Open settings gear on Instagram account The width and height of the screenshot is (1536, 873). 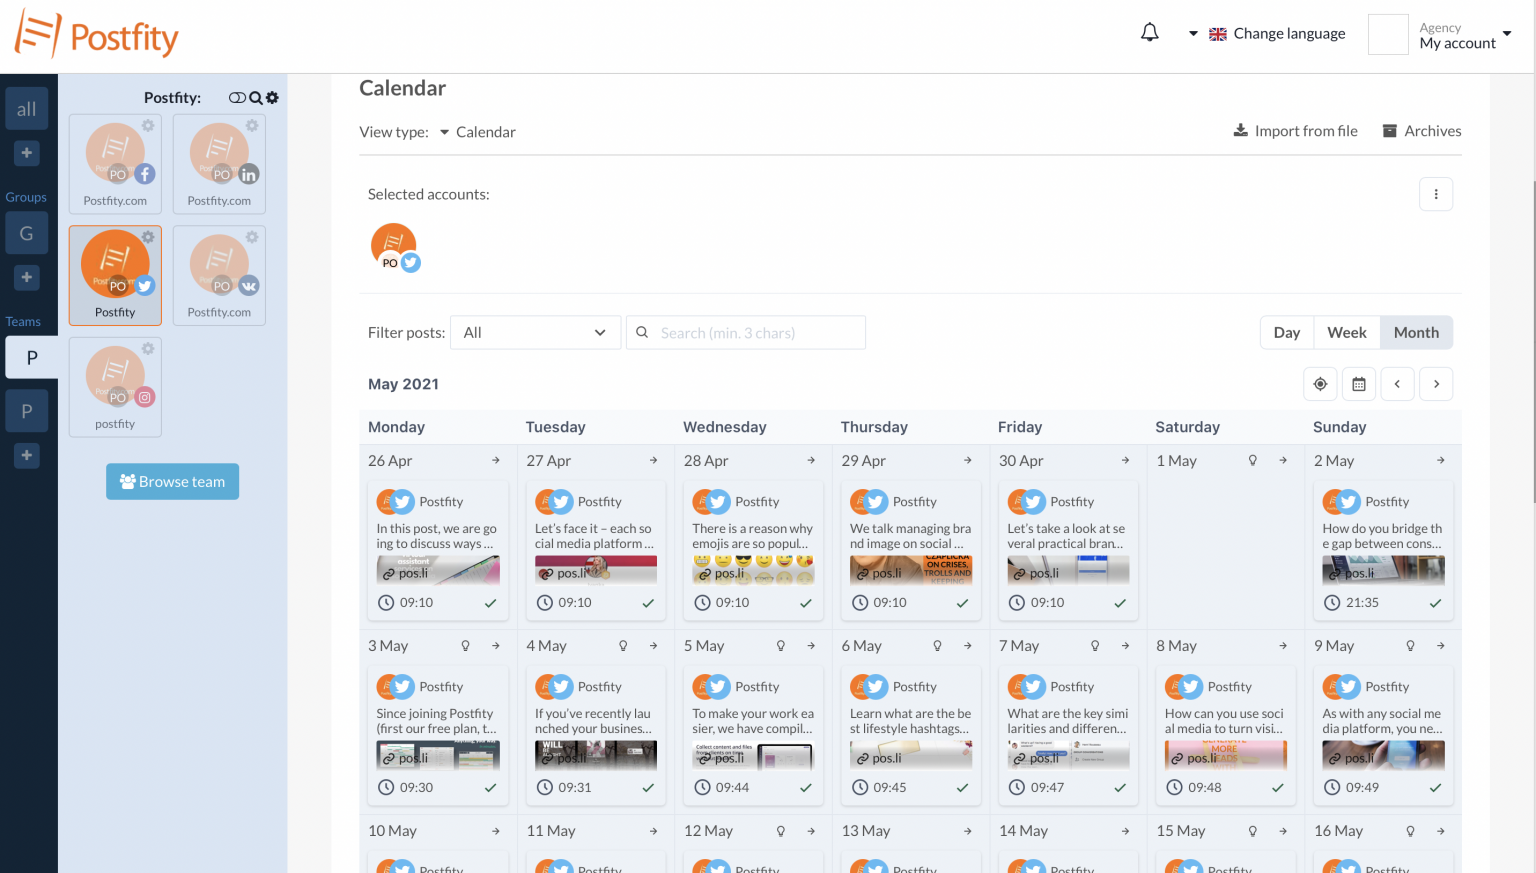(x=148, y=348)
